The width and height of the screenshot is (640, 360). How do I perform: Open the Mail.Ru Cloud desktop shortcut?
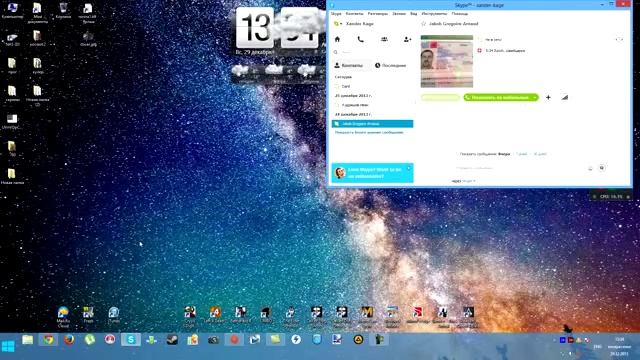tap(63, 317)
